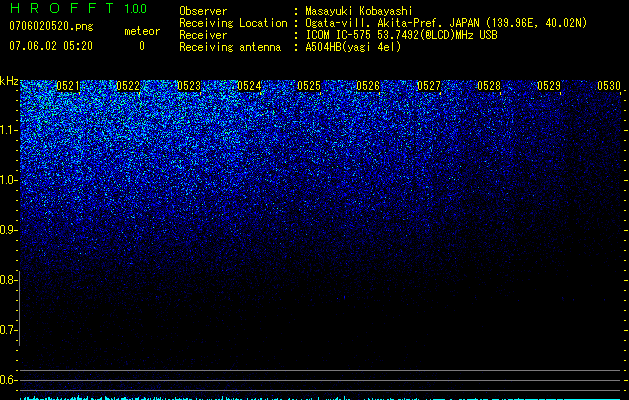Click the ICOM IC-575 53.7492 MHz receiver text
629x400 pixels.
[x=401, y=35]
